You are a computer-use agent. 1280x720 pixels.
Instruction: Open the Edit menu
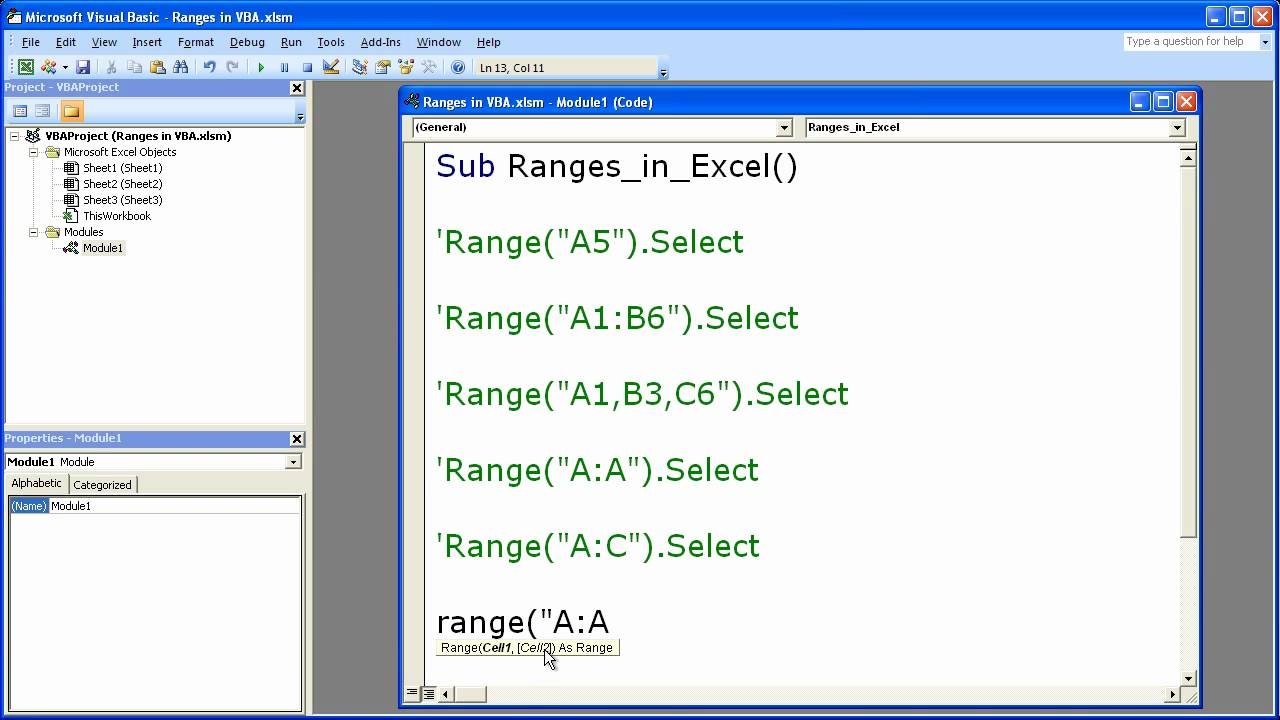pyautogui.click(x=66, y=42)
